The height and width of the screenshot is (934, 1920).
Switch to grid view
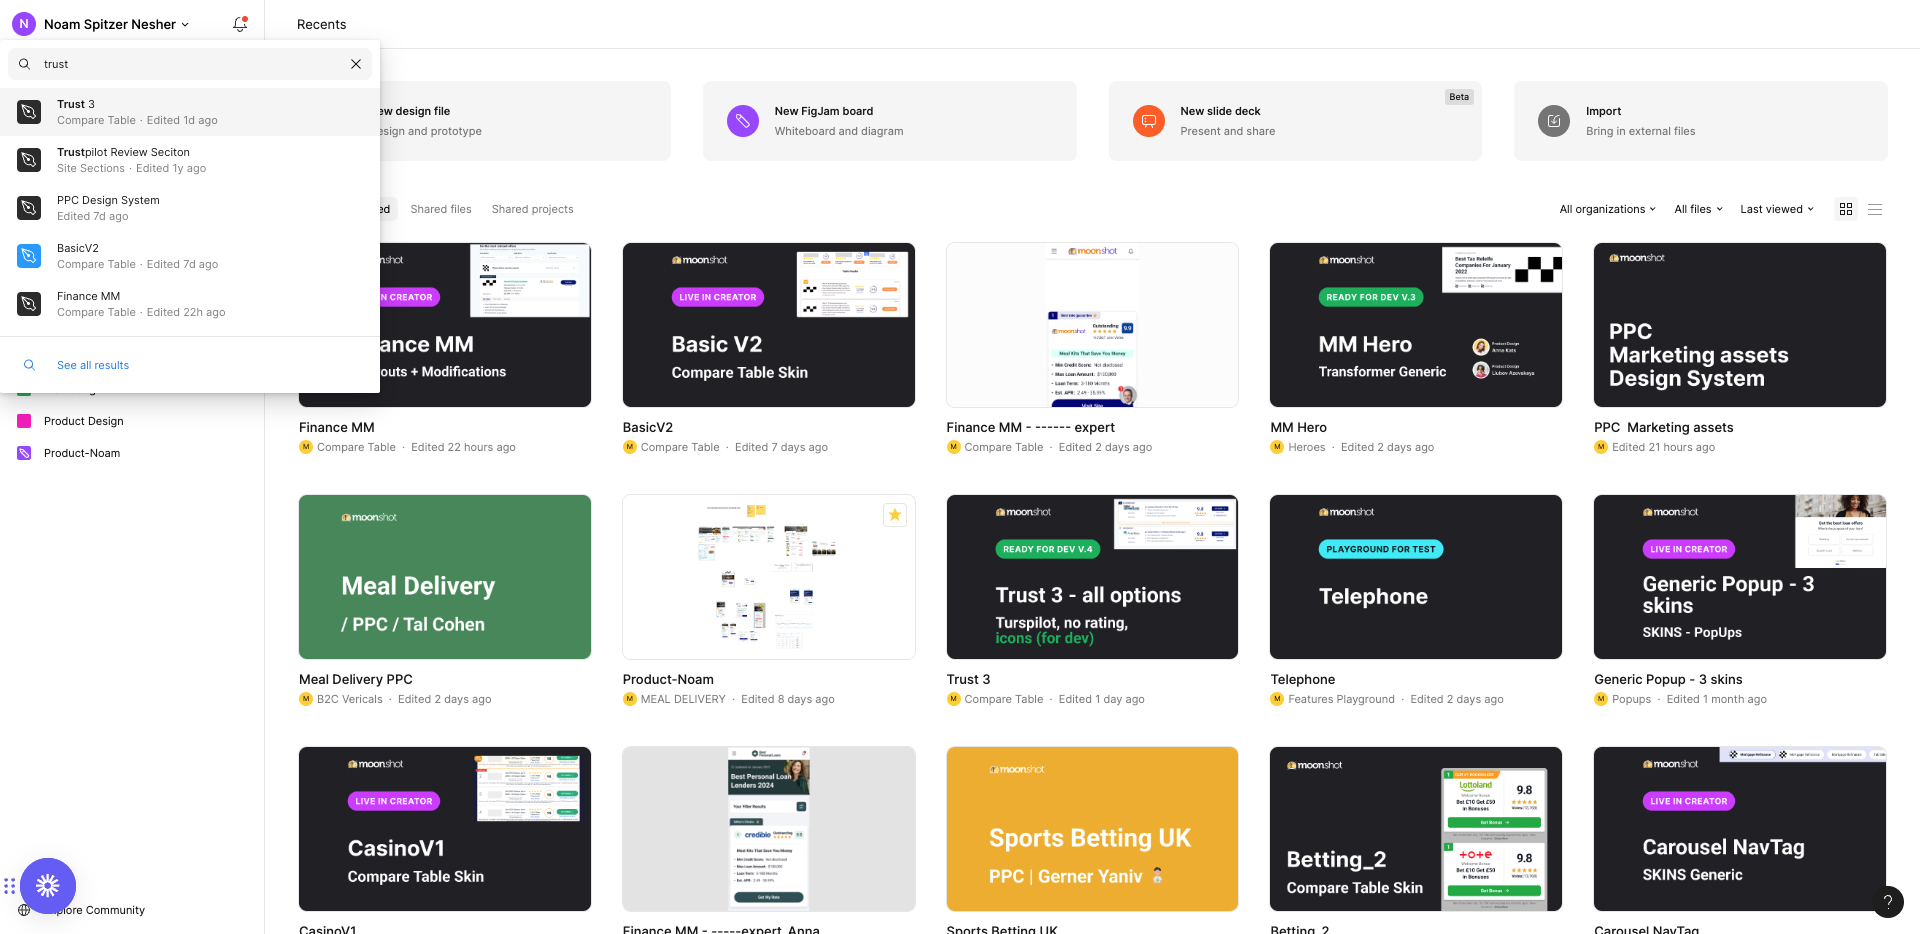coord(1846,209)
